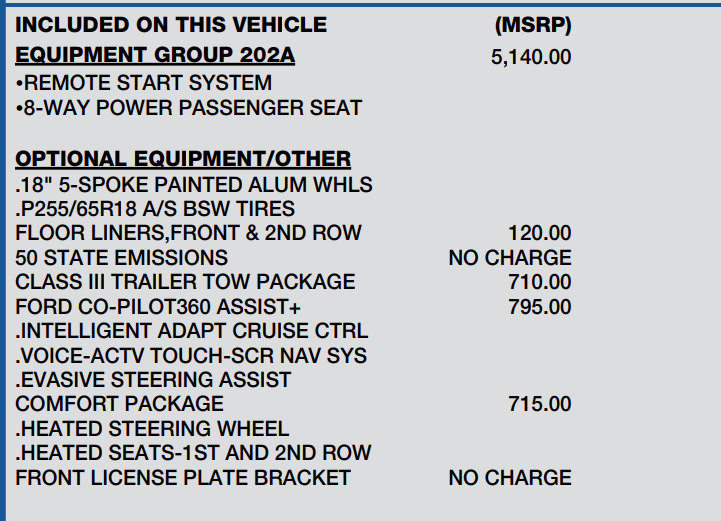Click the Ford Co-Pilot360 Assist+ entry
The image size is (721, 521).
158,306
